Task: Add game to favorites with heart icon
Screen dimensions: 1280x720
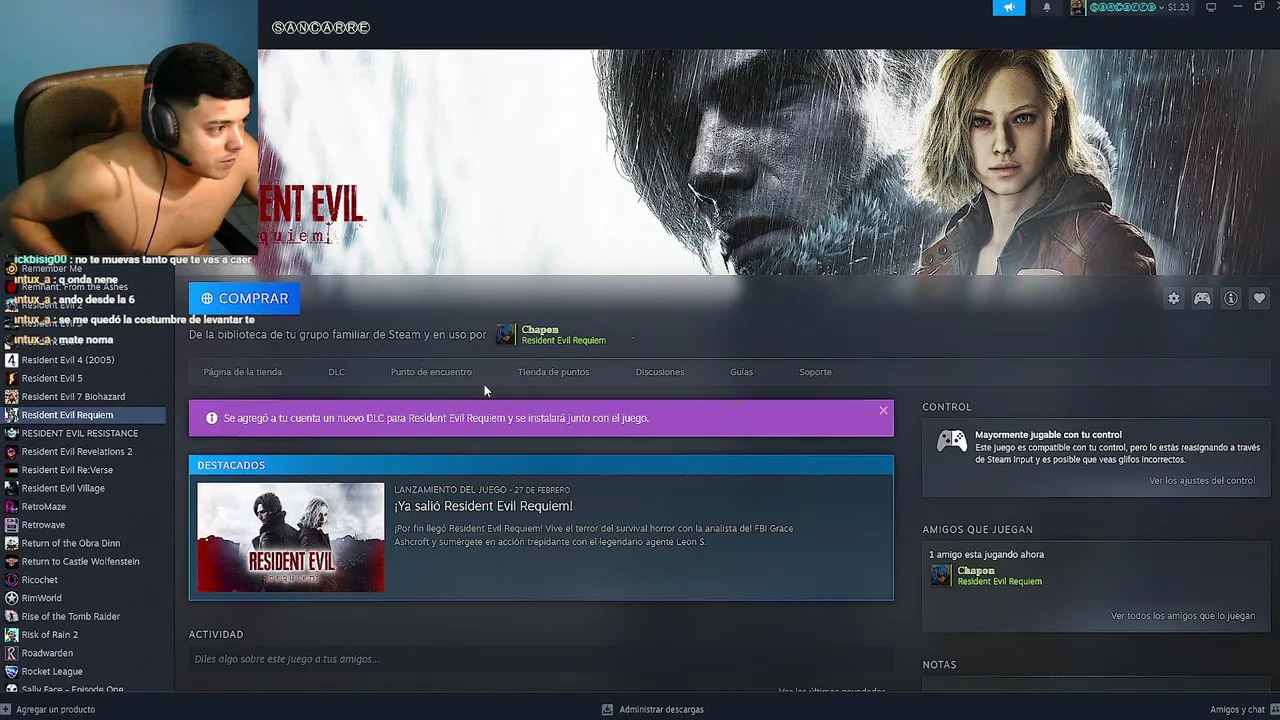Action: 1259,298
